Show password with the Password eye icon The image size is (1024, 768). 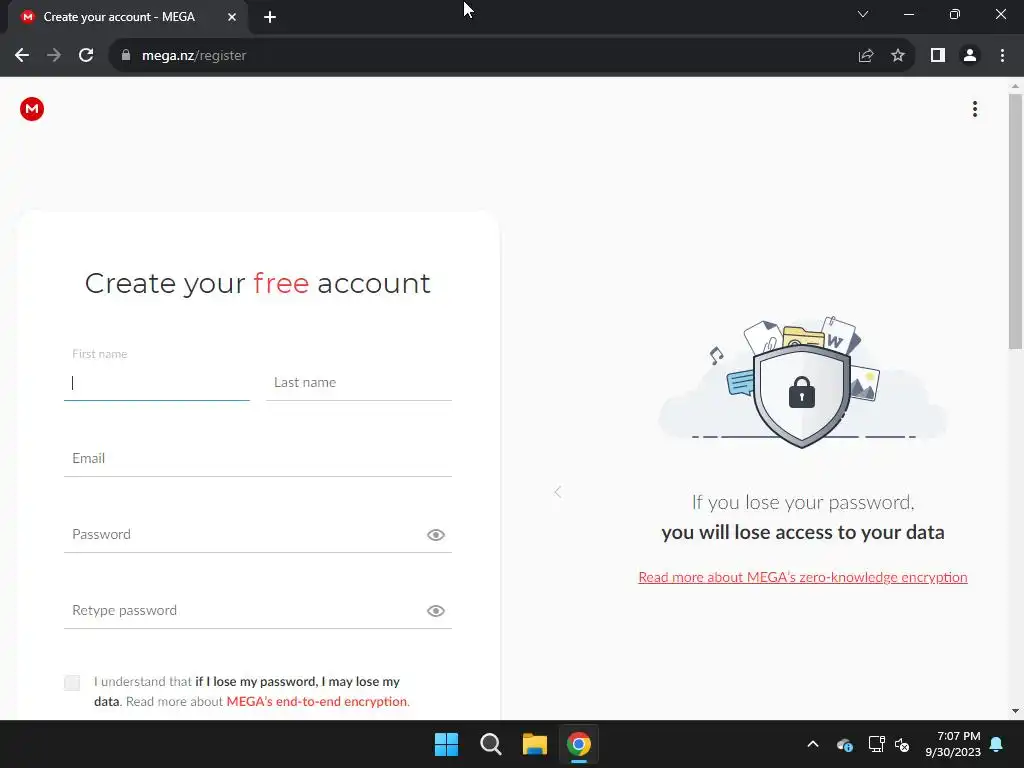click(436, 535)
